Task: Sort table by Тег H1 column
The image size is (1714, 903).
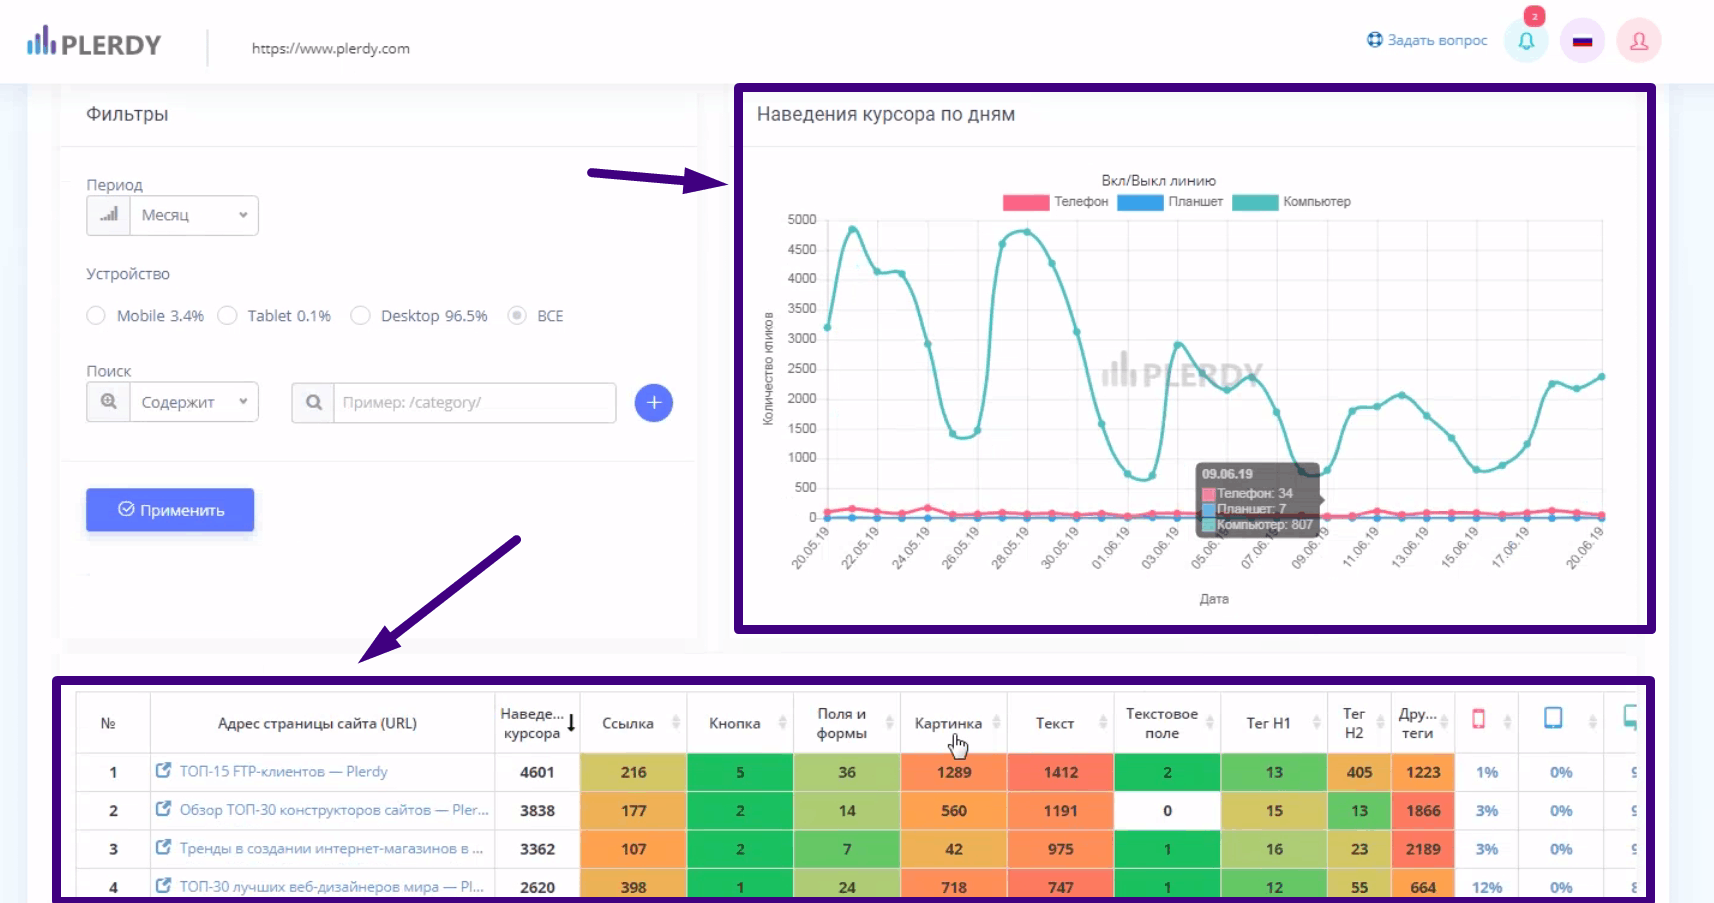Action: [1316, 723]
